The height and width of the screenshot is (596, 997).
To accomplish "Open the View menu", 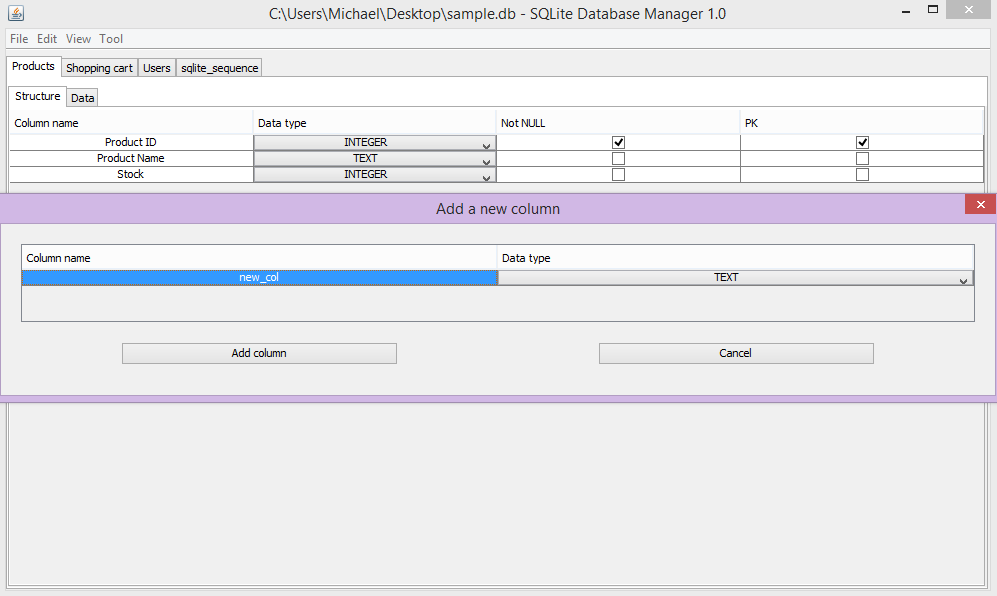I will 78,39.
